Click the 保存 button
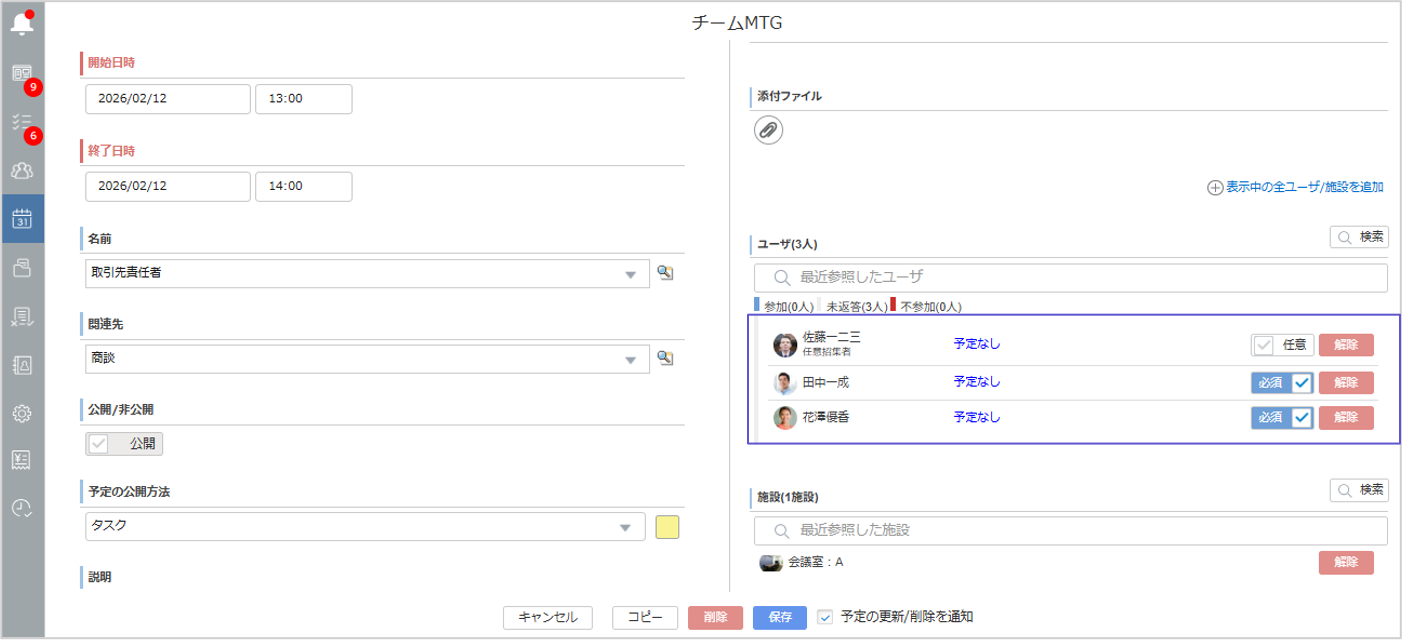The image size is (1402, 640). (x=779, y=617)
